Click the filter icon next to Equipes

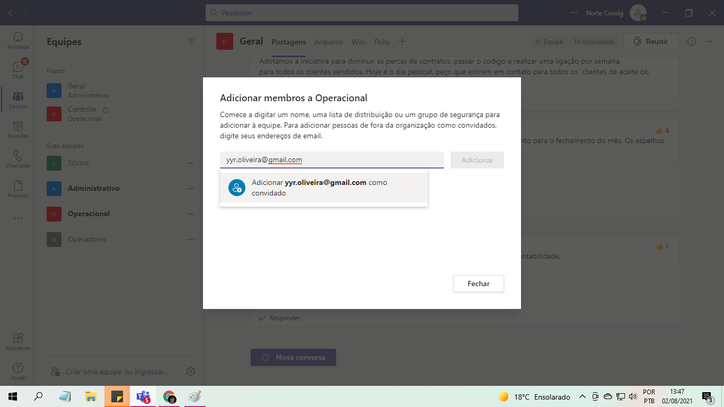coord(191,42)
